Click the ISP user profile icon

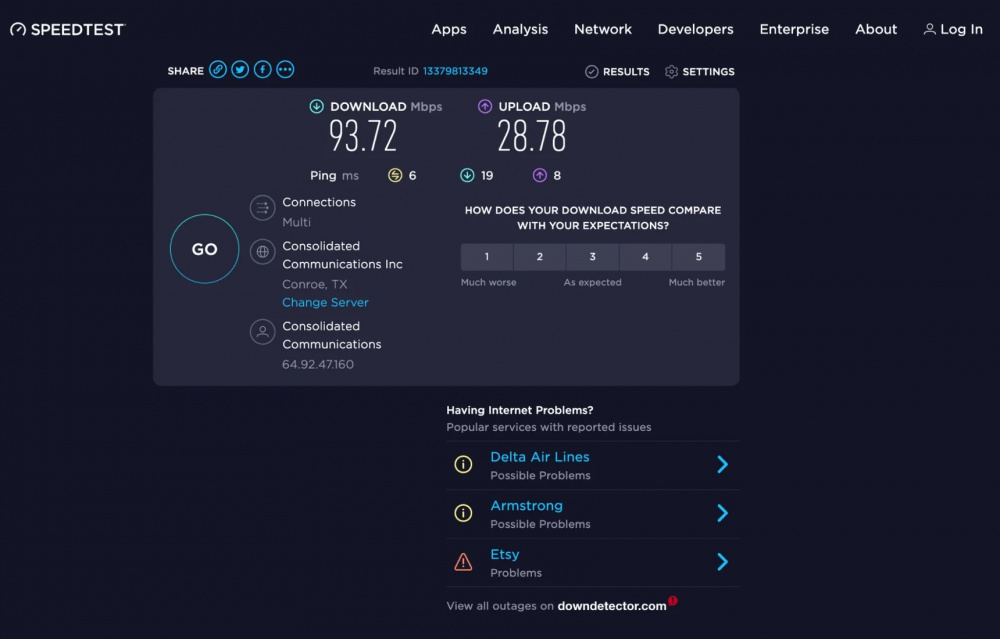pos(262,332)
